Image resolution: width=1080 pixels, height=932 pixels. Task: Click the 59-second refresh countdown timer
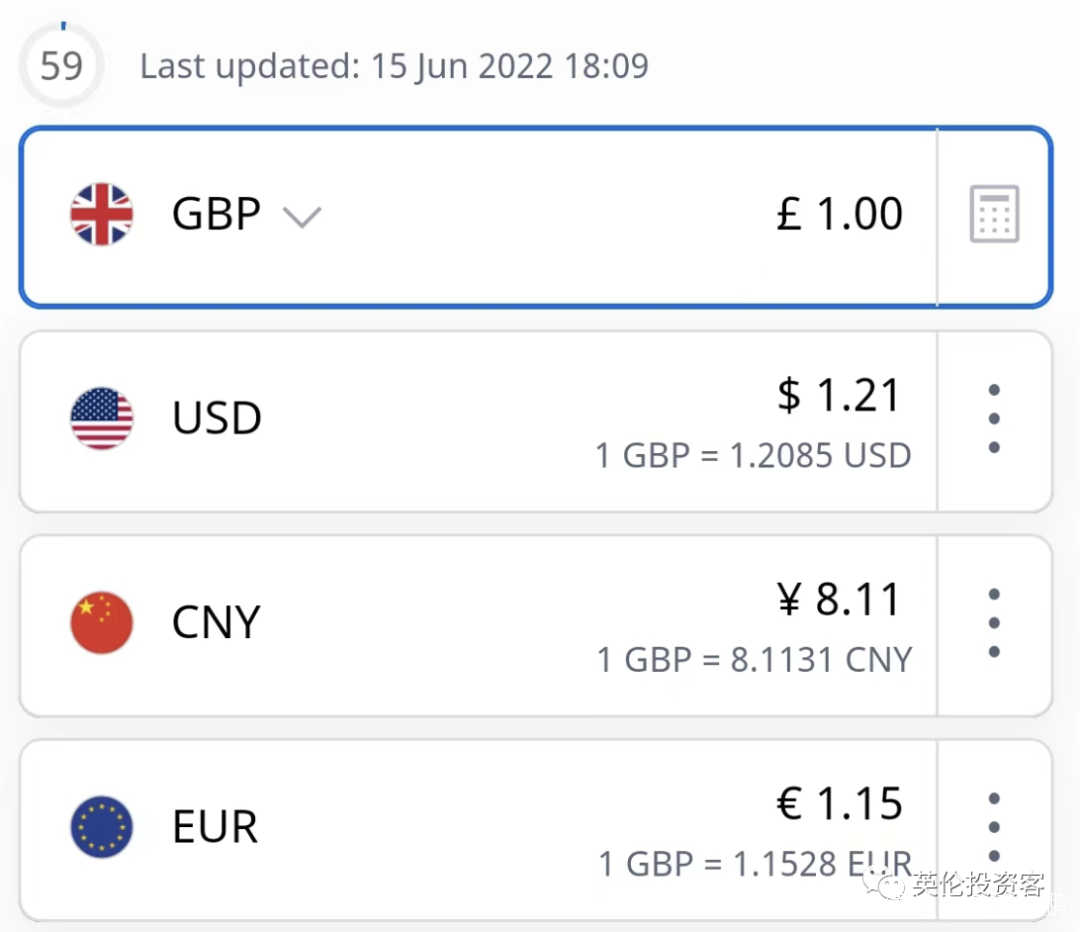(61, 66)
